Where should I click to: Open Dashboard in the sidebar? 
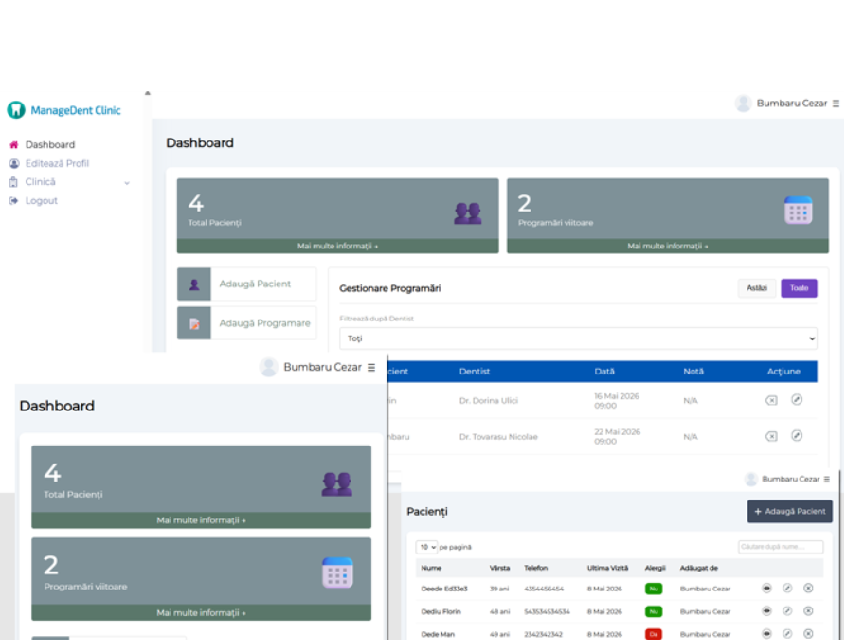50,144
